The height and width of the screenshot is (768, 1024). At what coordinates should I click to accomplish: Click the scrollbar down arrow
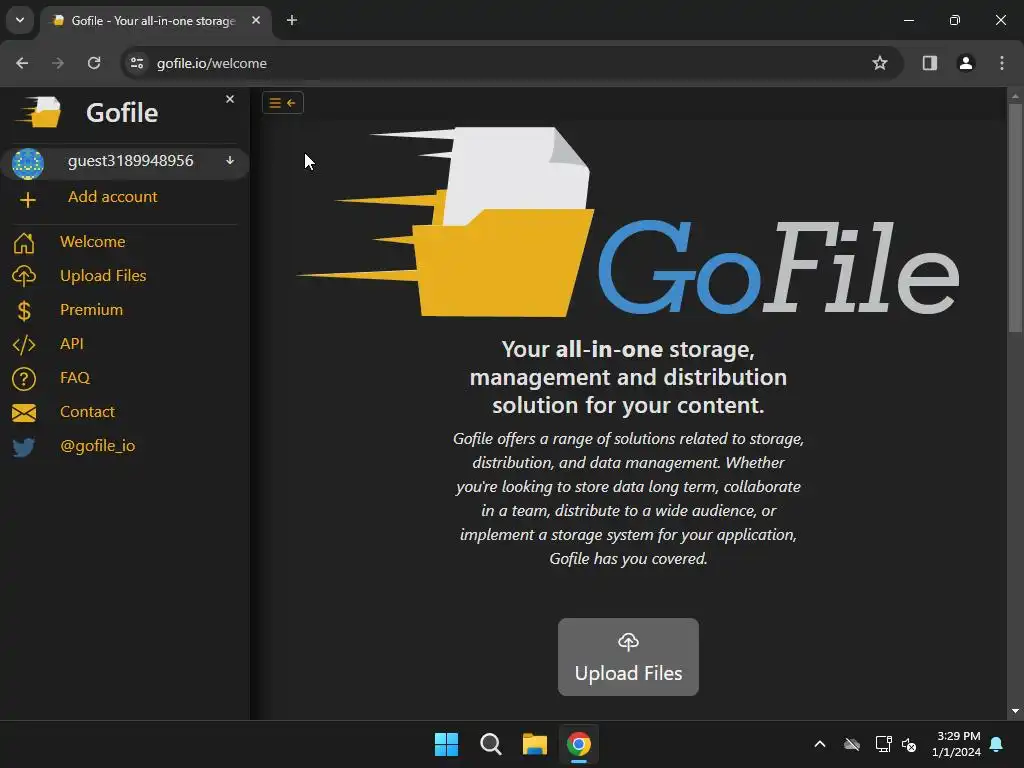coord(1015,711)
